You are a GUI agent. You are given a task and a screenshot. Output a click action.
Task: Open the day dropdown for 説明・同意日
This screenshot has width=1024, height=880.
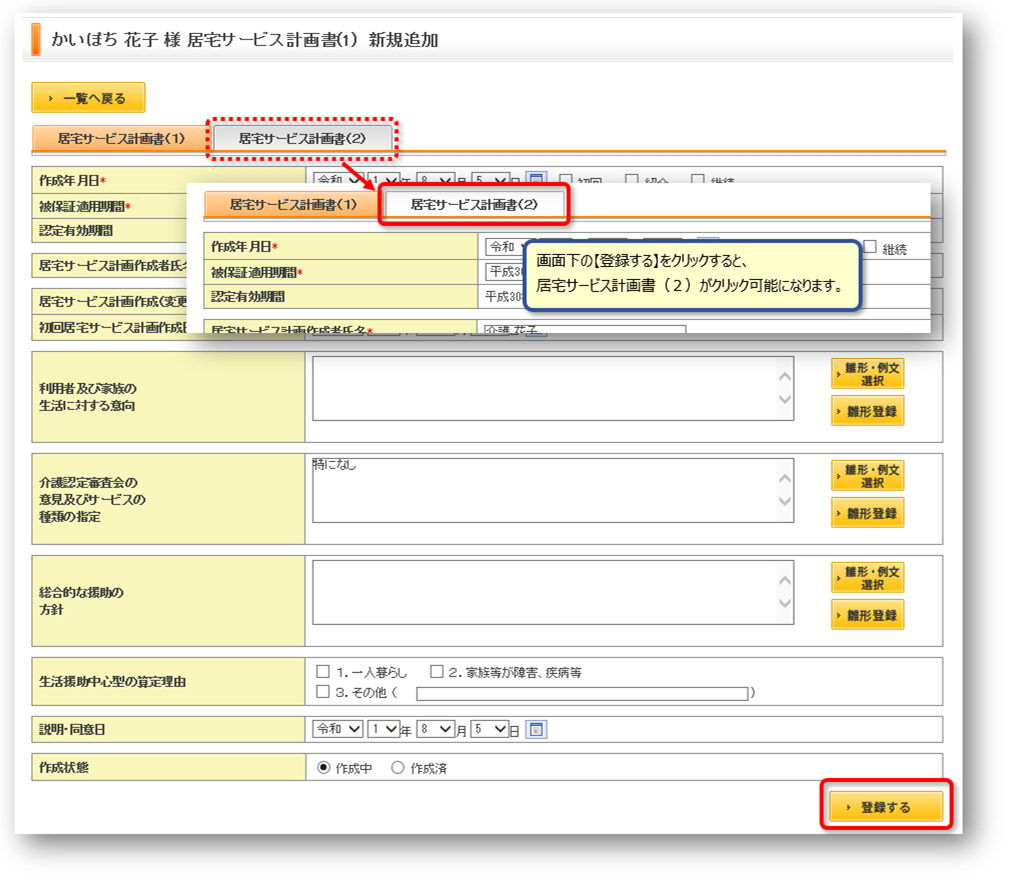[x=490, y=729]
